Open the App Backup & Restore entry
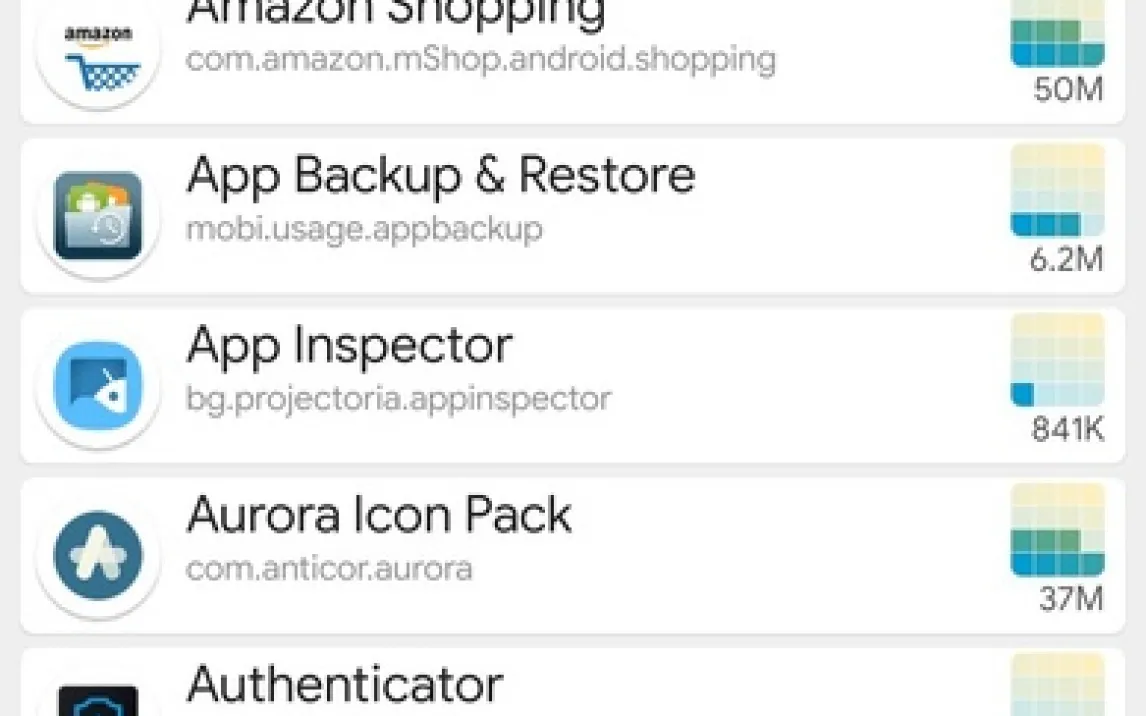The width and height of the screenshot is (1146, 716). (440, 177)
